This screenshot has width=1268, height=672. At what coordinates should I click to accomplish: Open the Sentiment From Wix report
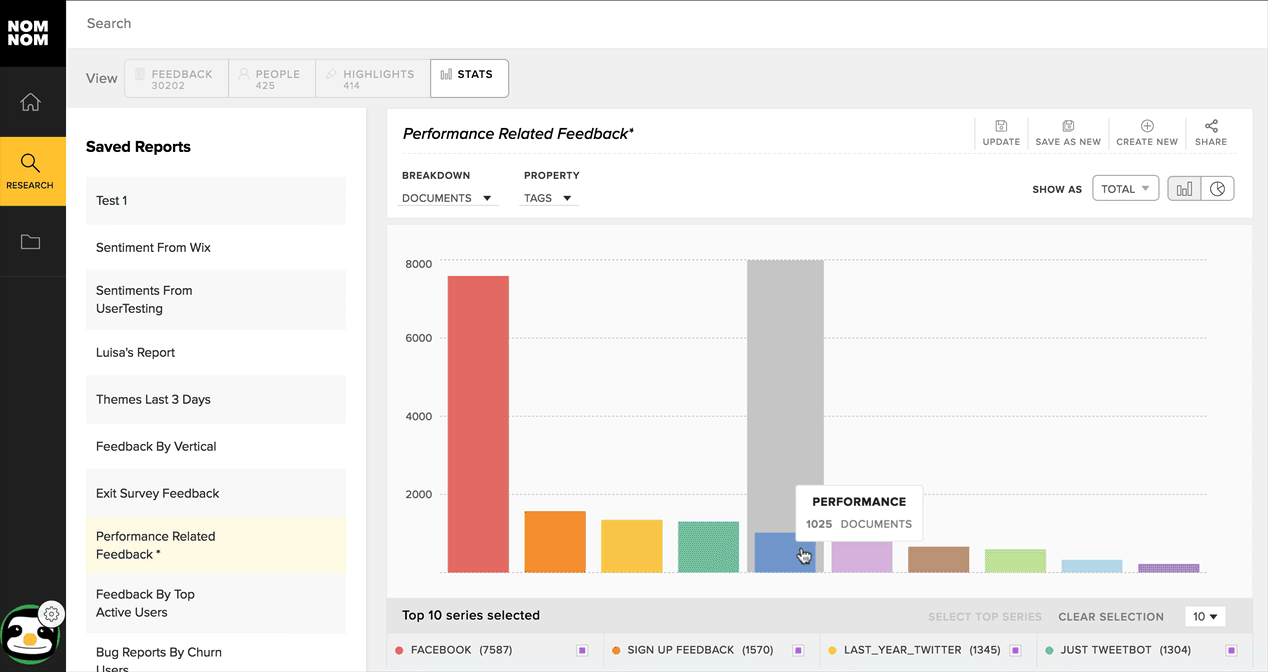(x=153, y=247)
